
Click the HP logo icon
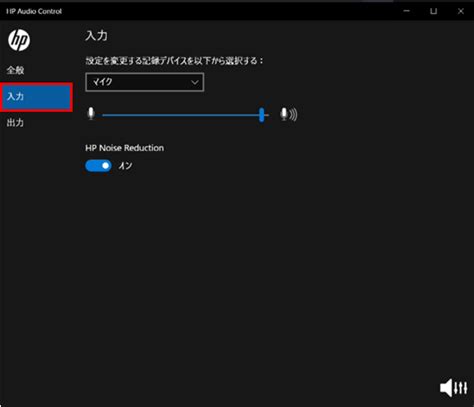coord(19,40)
